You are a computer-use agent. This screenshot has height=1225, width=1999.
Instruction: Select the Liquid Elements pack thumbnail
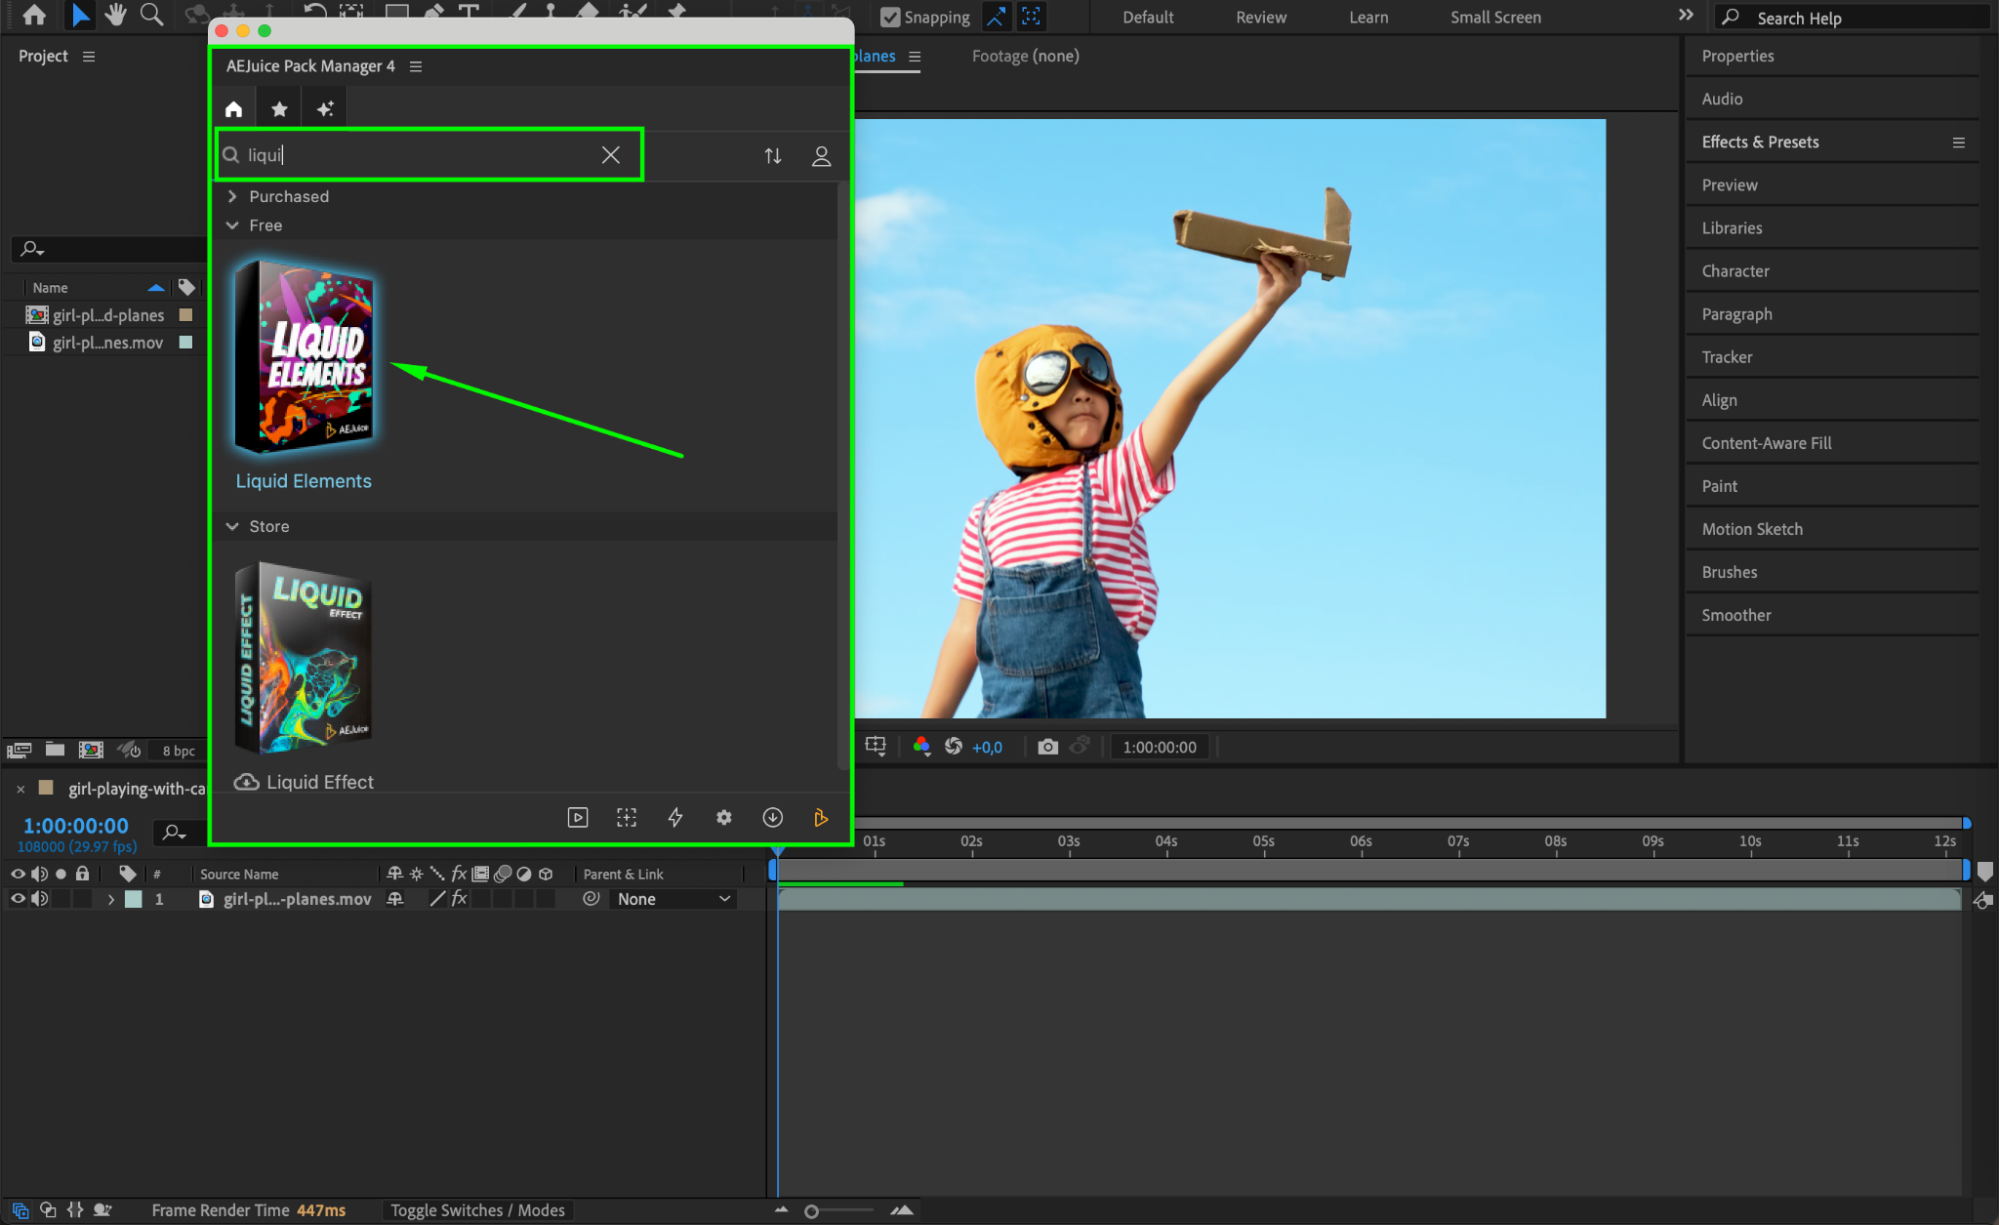click(x=305, y=357)
